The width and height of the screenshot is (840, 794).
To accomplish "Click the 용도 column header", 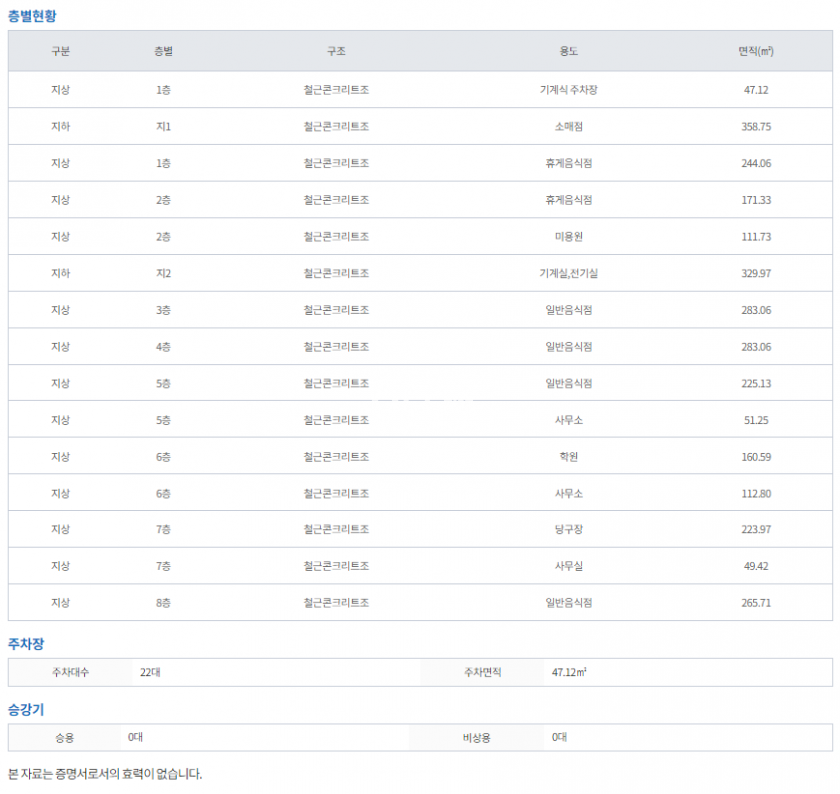I will coord(568,51).
